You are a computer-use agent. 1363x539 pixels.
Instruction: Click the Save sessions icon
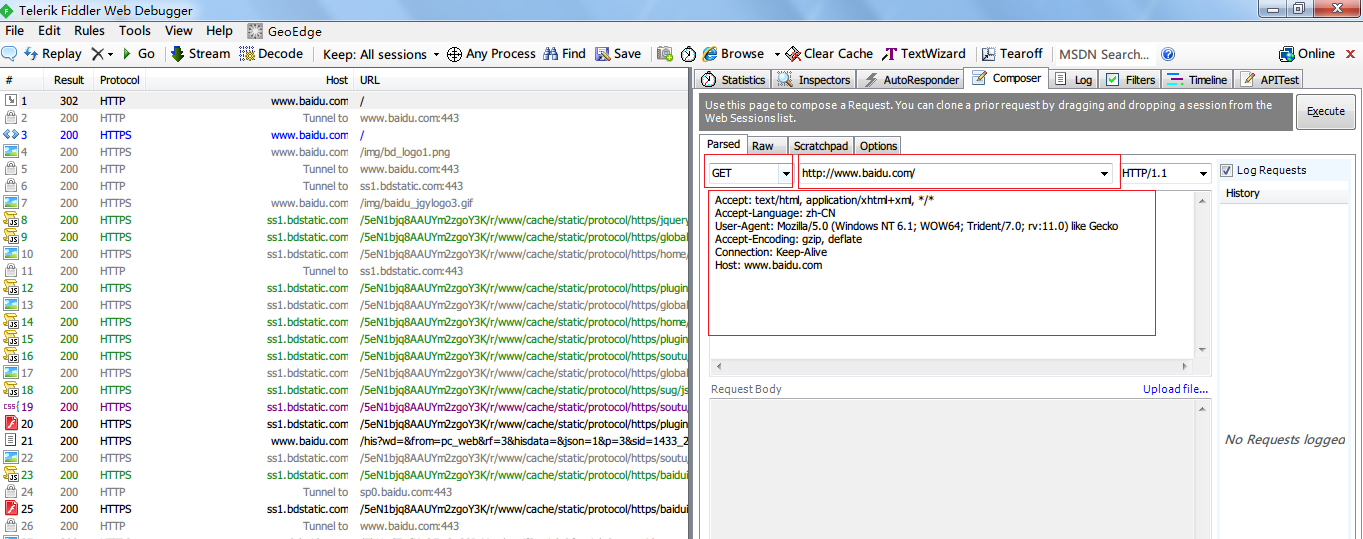pos(603,54)
